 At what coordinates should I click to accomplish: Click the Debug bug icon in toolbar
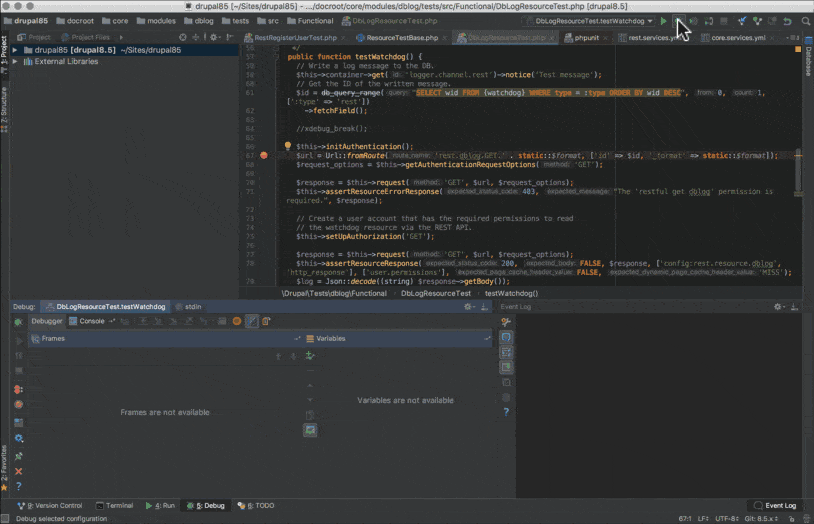coord(678,21)
